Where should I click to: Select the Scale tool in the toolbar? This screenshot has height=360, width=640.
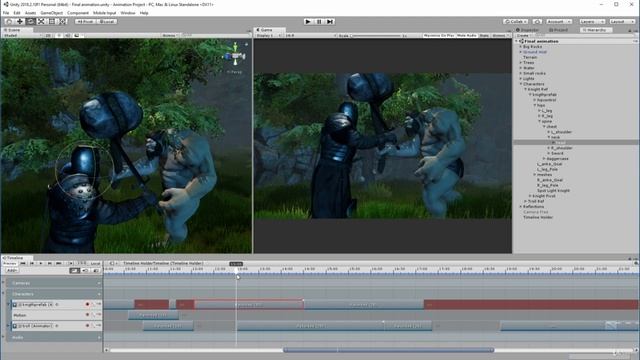point(41,21)
